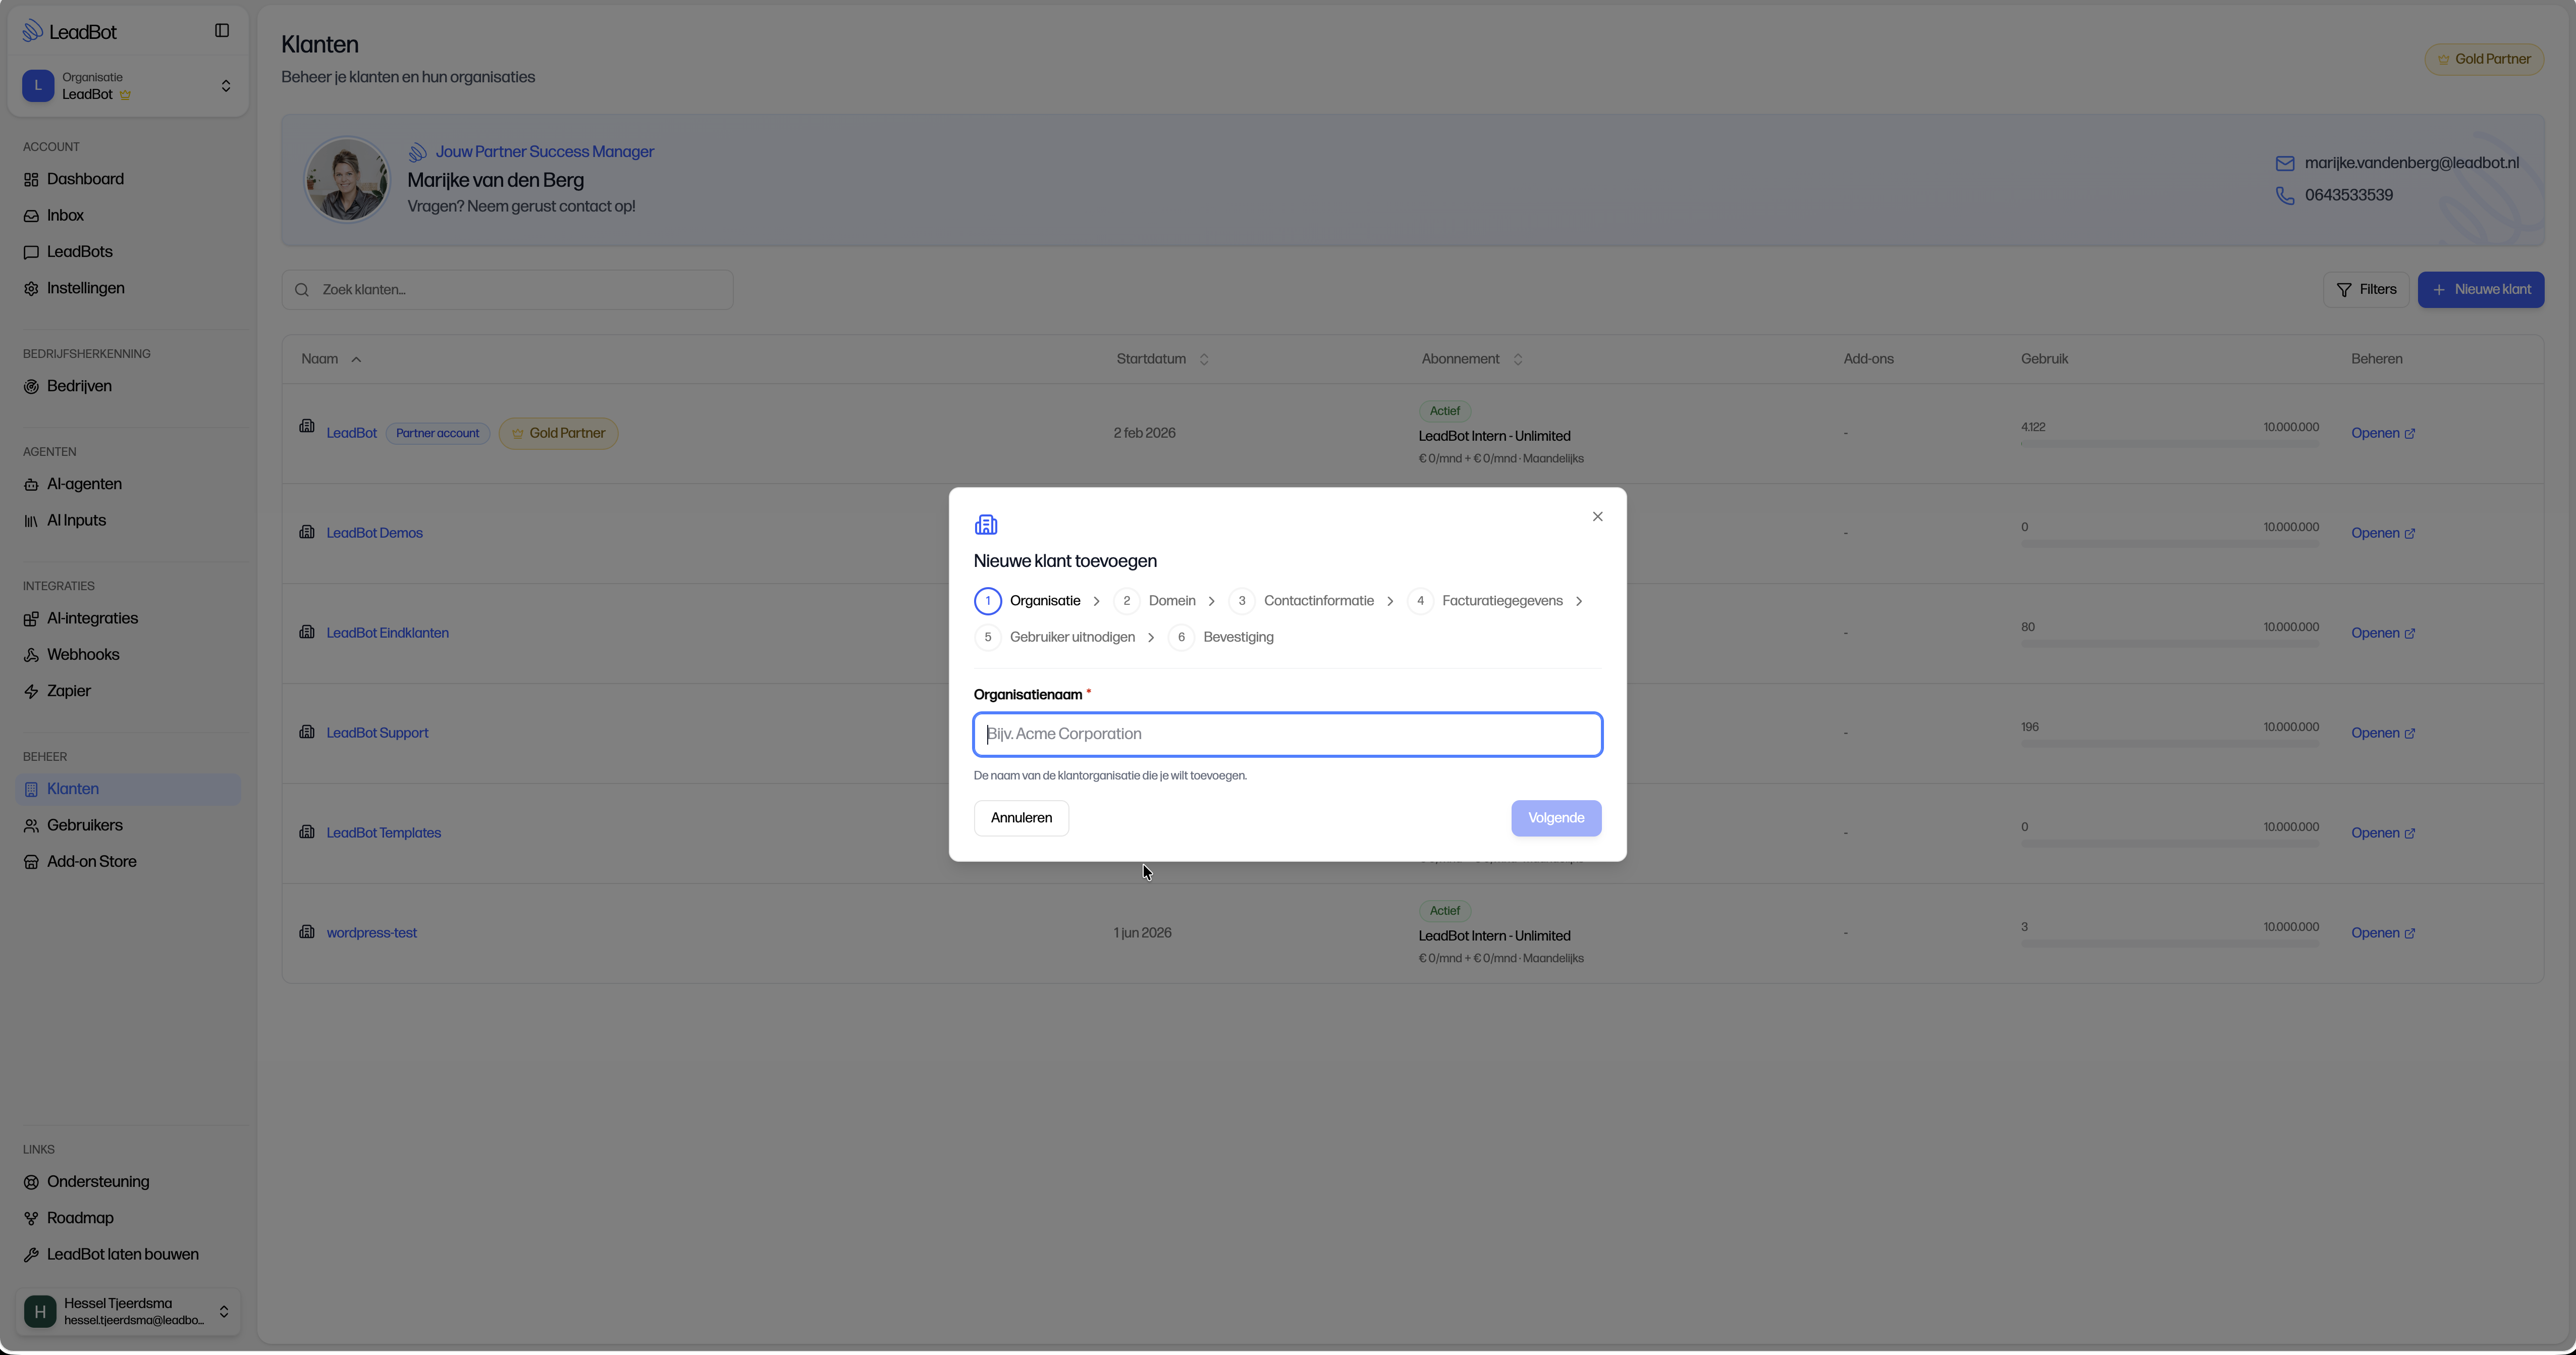Click the usage bar in the wordpress-test row

point(2169,944)
